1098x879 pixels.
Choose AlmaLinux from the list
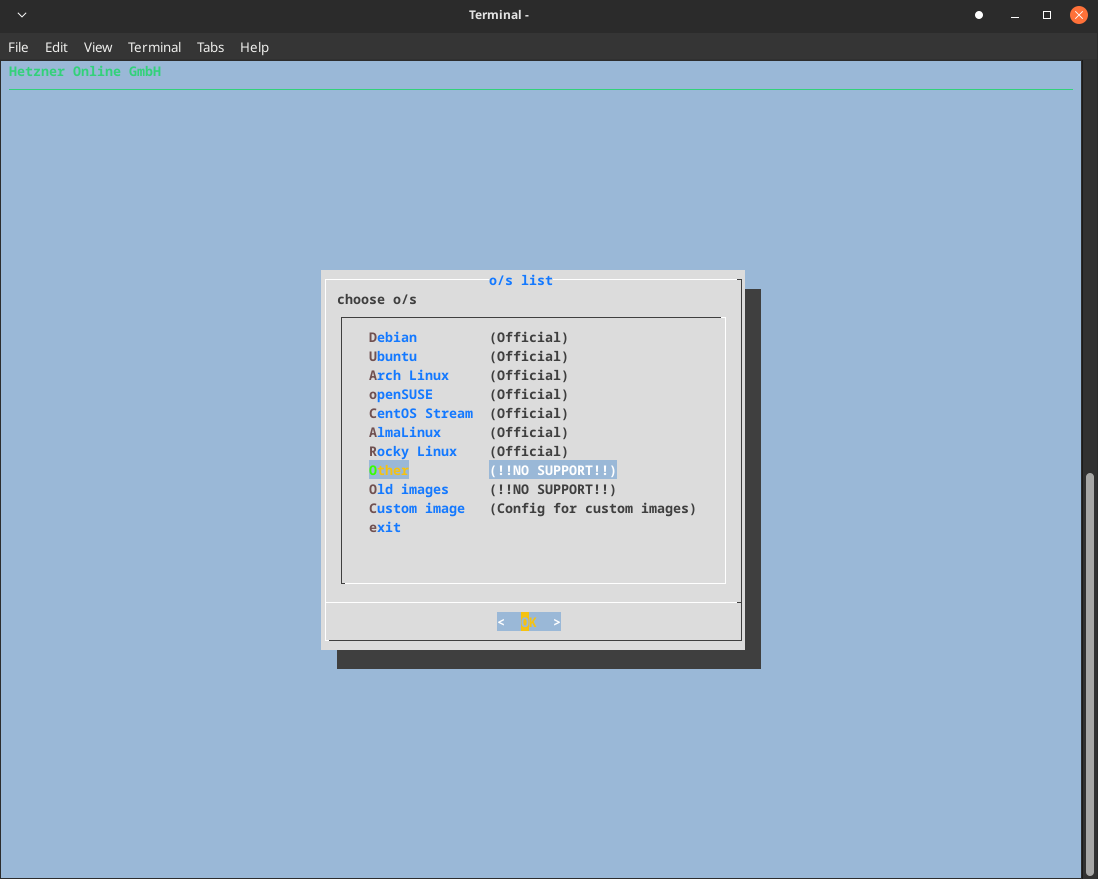click(405, 432)
